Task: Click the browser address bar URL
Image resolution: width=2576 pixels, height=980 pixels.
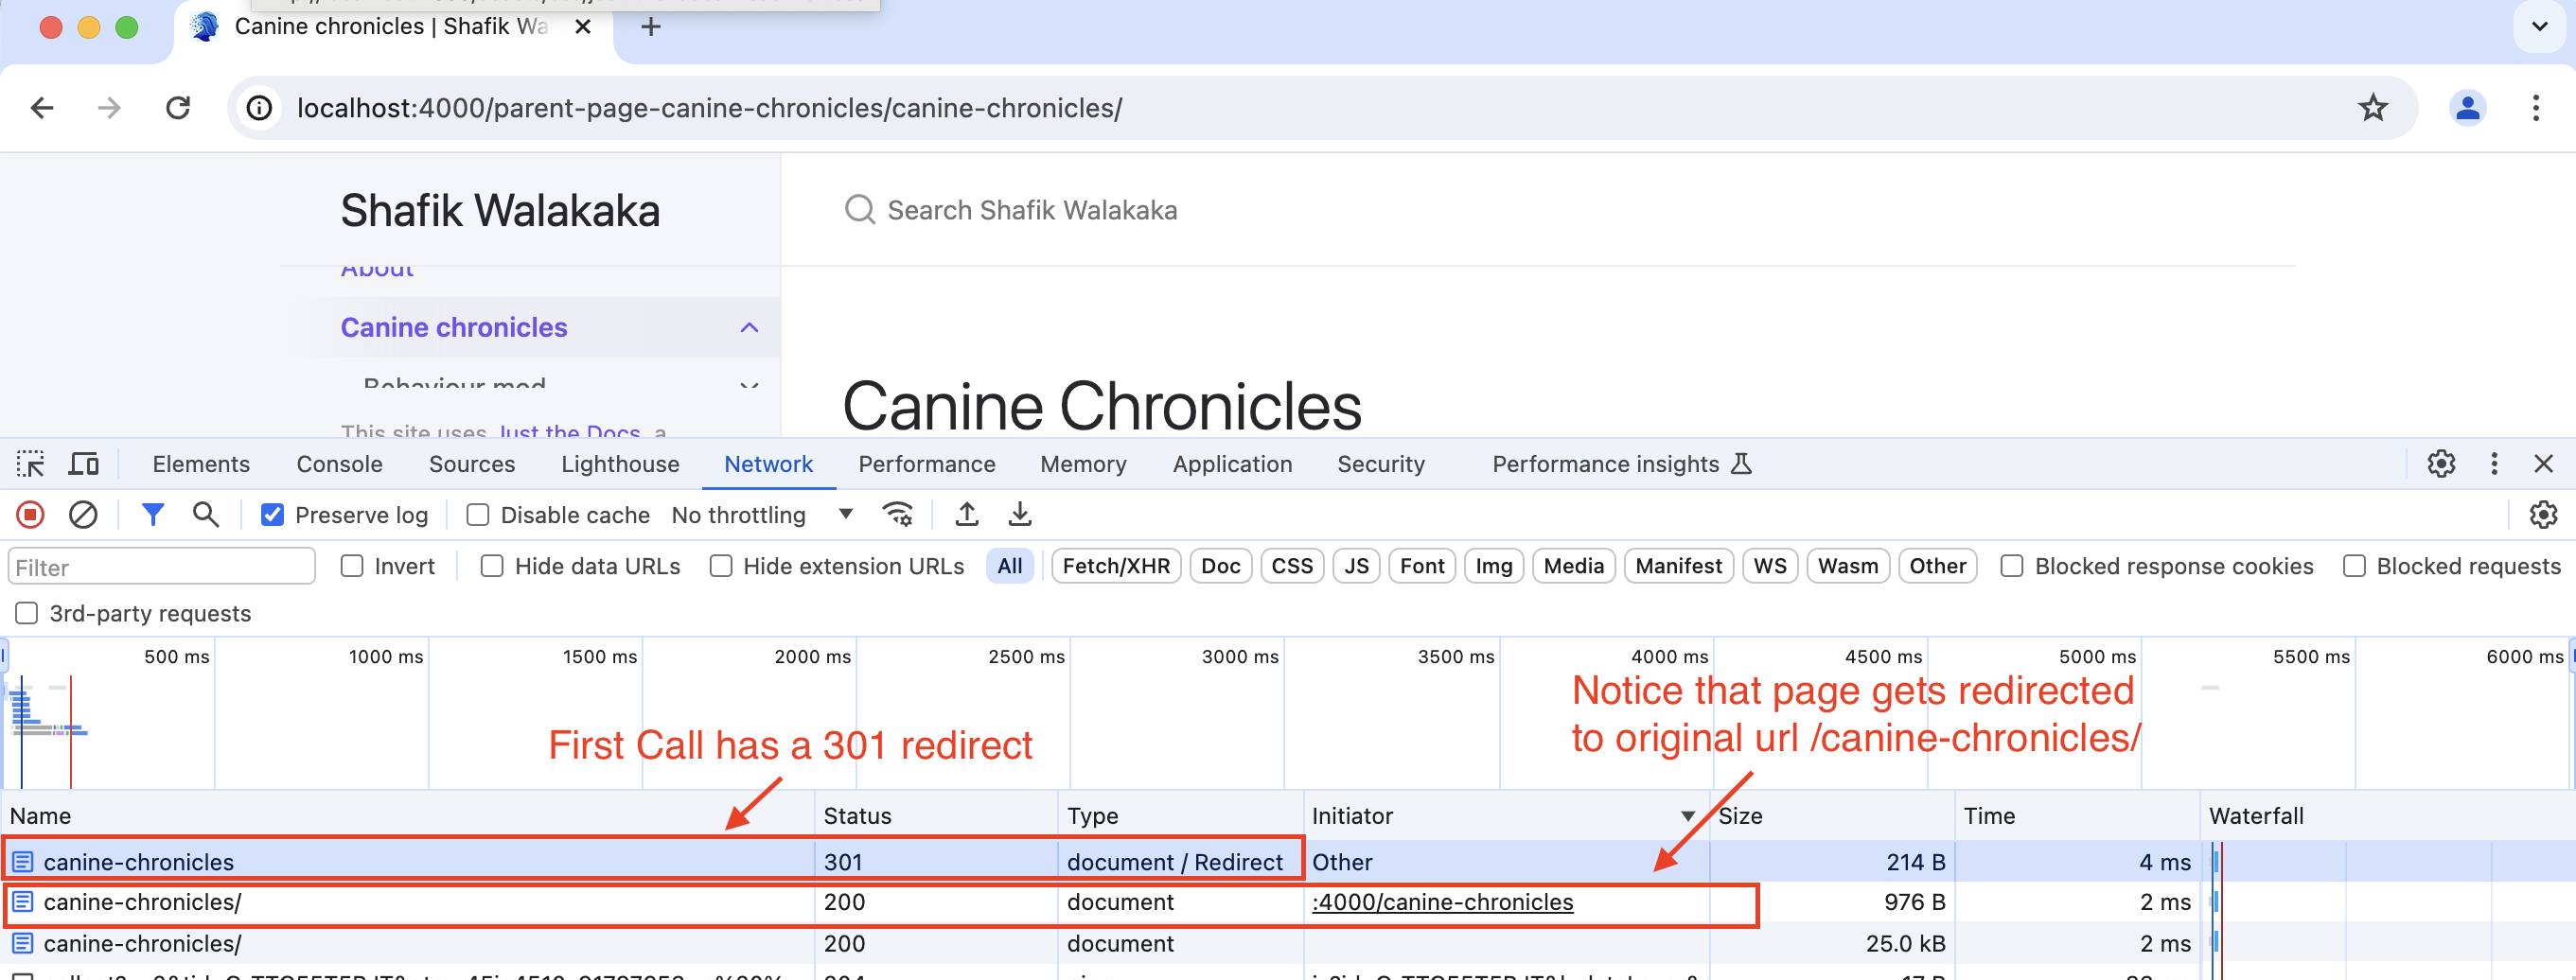Action: [709, 108]
